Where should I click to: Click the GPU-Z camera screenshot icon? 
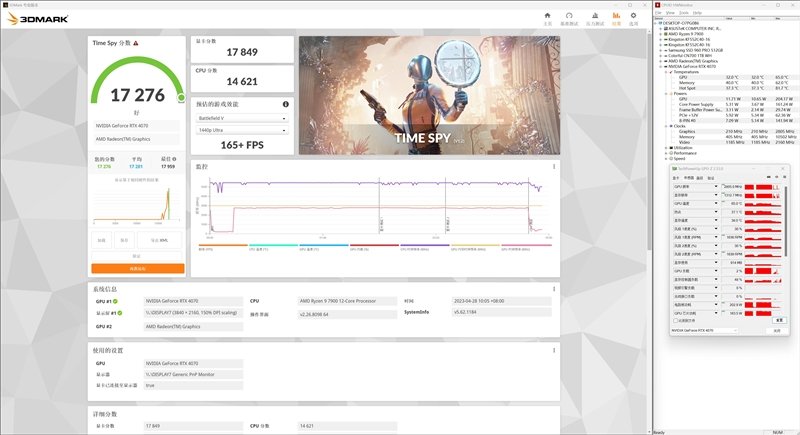coord(768,177)
